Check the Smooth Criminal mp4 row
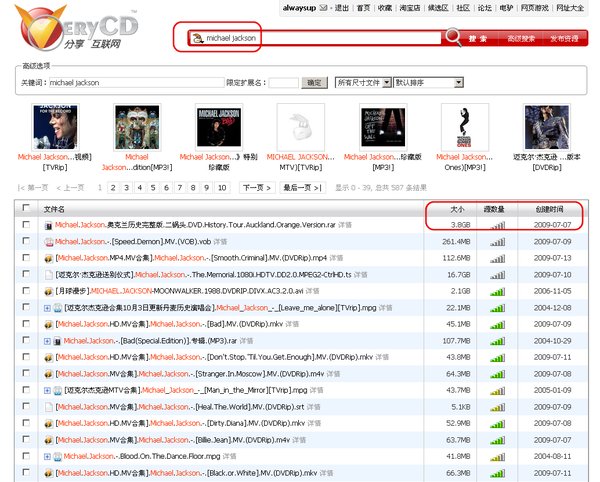Viewport: 600px width, 482px height. 26,257
